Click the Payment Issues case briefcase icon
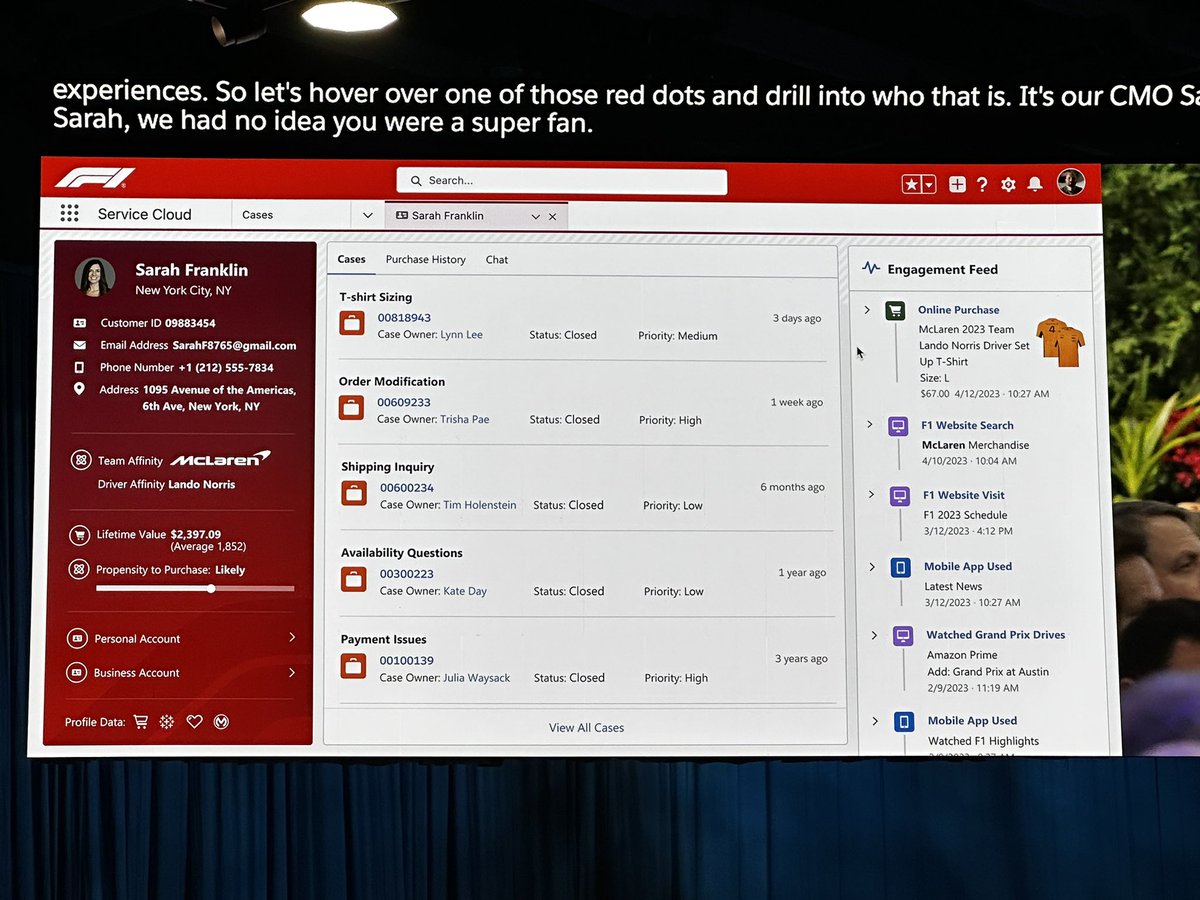Image resolution: width=1200 pixels, height=900 pixels. pos(353,666)
